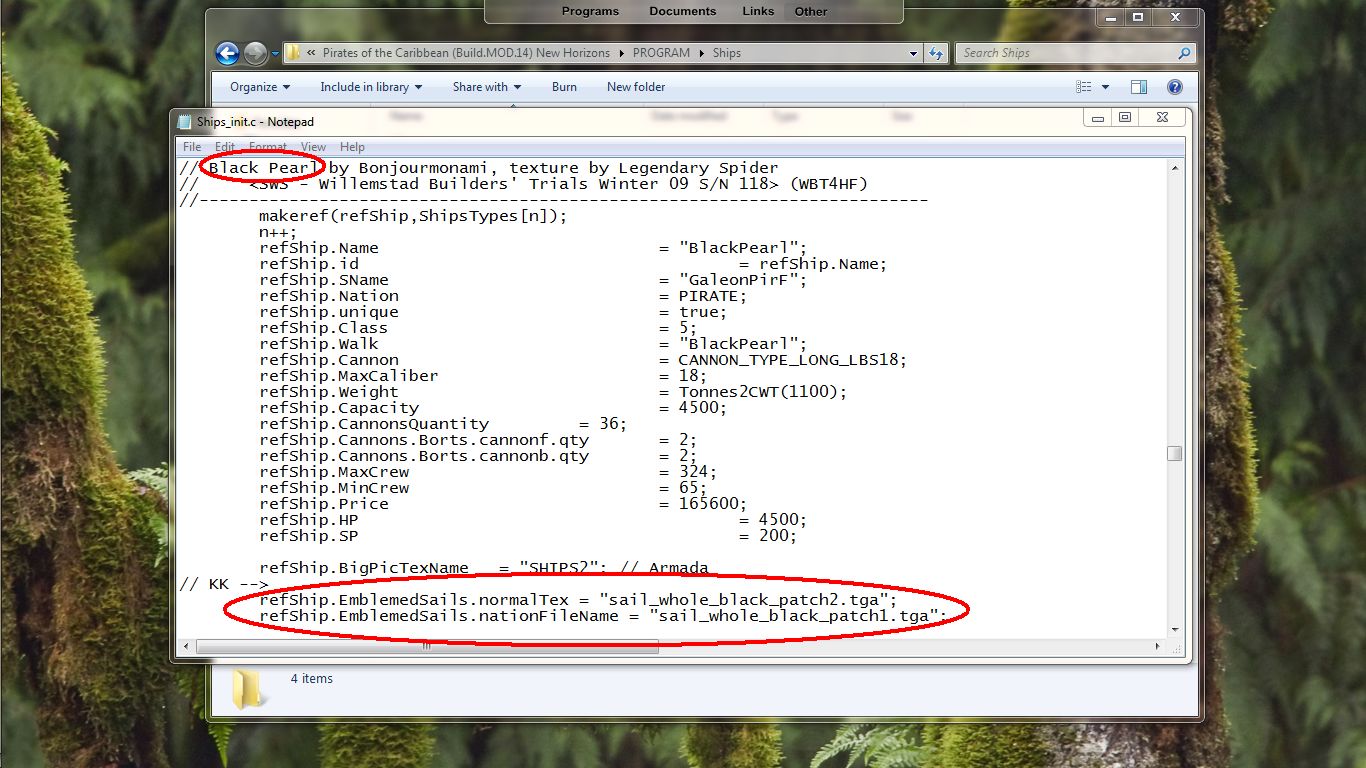Screen dimensions: 1366x768
Task: Open the Notepad Edit menu
Action: (224, 147)
